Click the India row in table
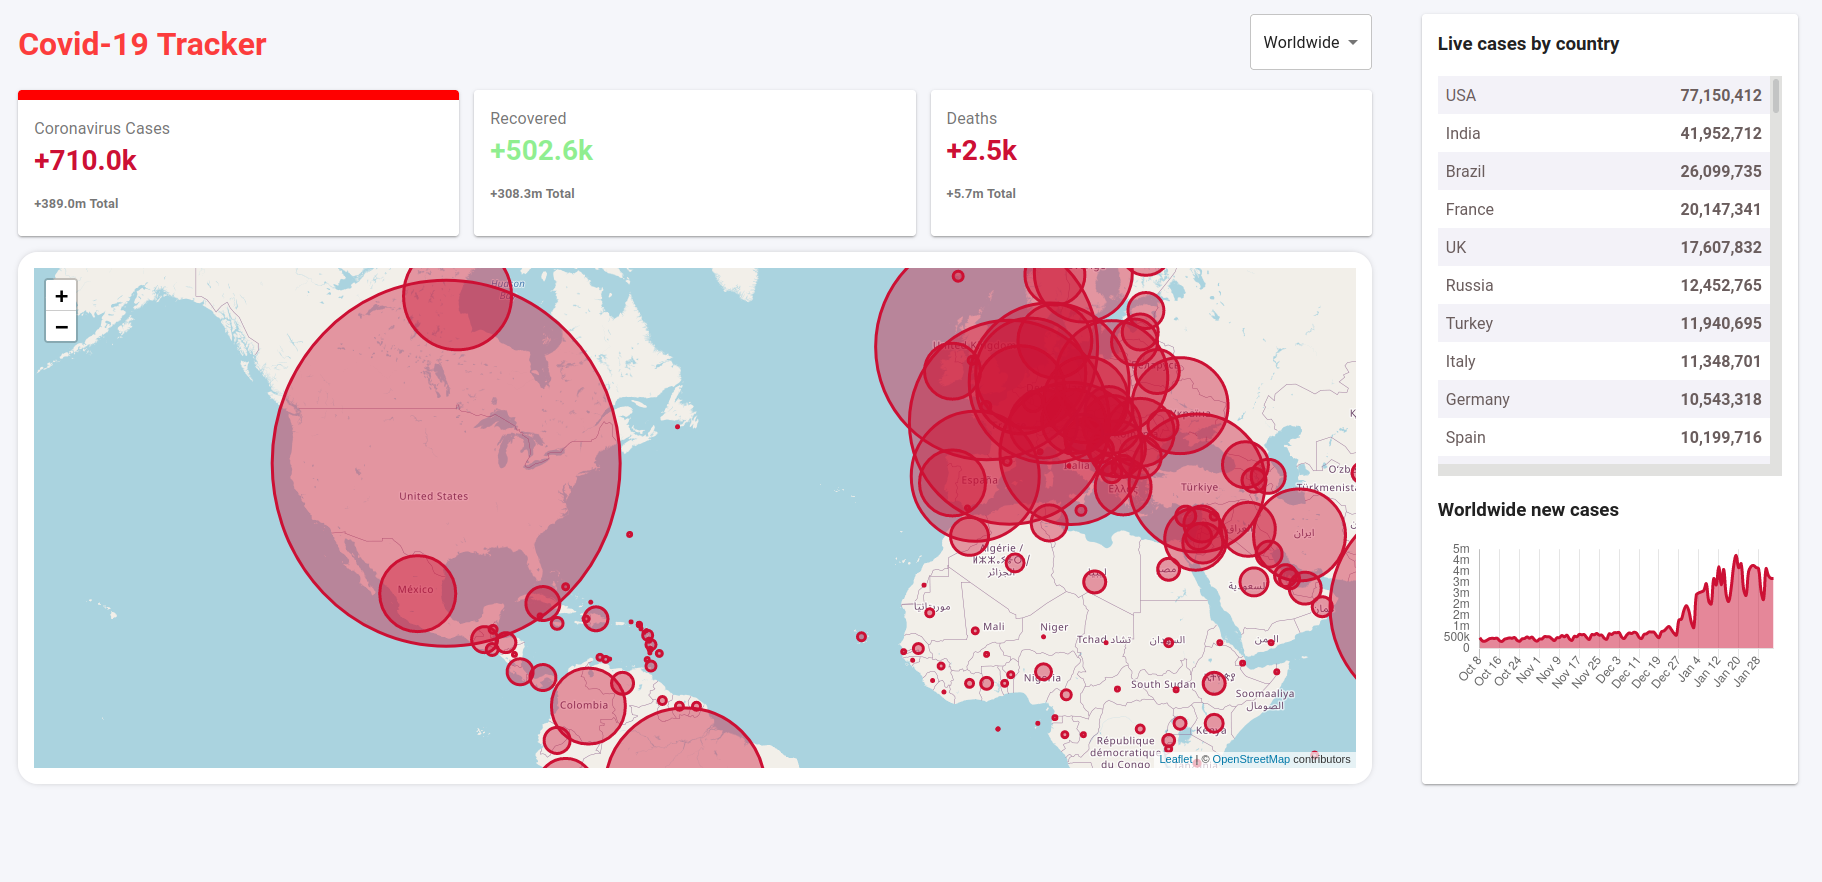1822x882 pixels. pyautogui.click(x=1603, y=133)
